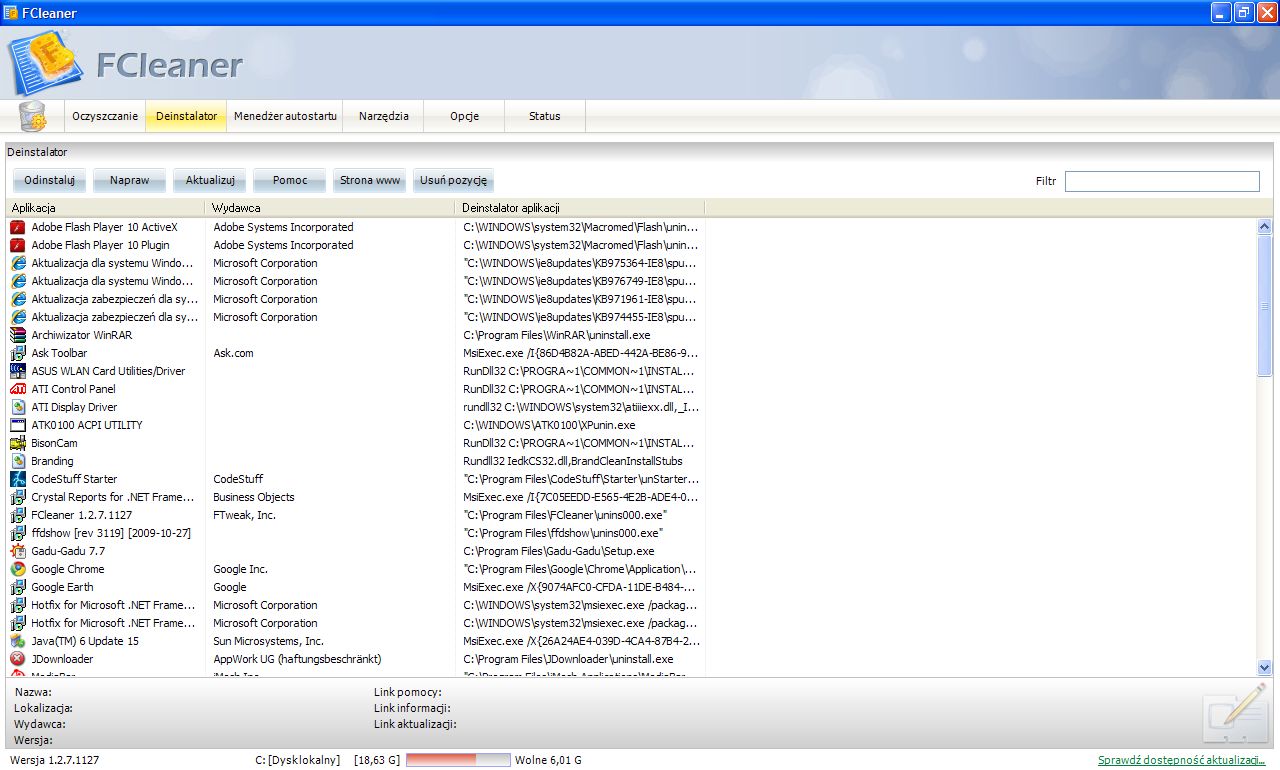
Task: Click Sun Microsystems, Inc. publisher cell
Action: click(268, 641)
